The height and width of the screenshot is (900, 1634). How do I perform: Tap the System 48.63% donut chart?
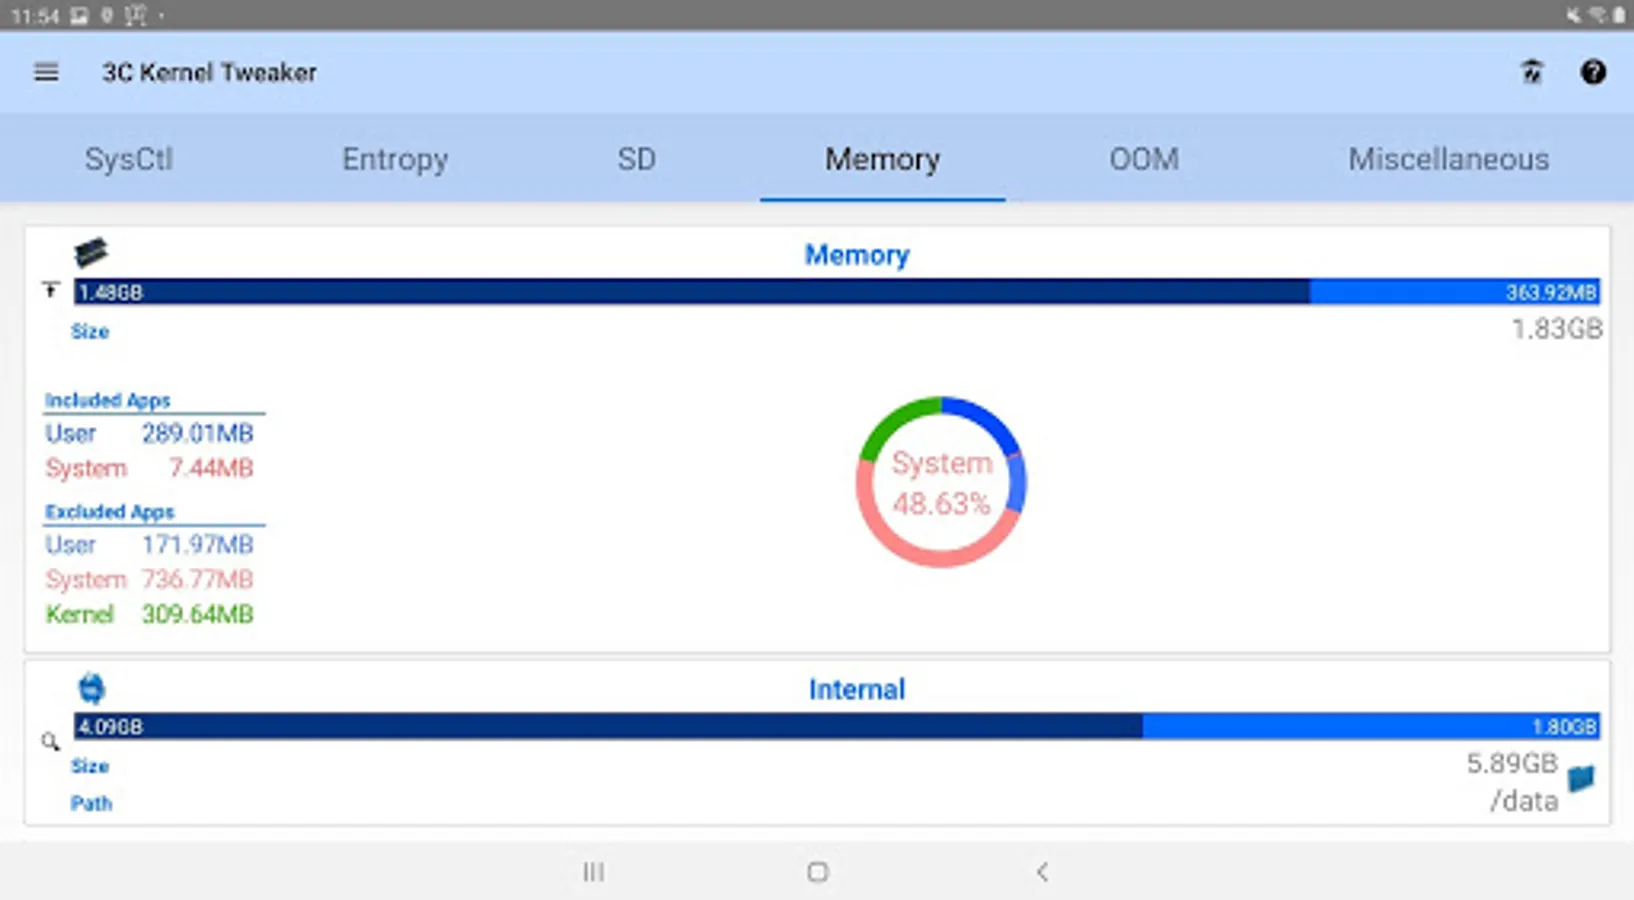(x=941, y=482)
